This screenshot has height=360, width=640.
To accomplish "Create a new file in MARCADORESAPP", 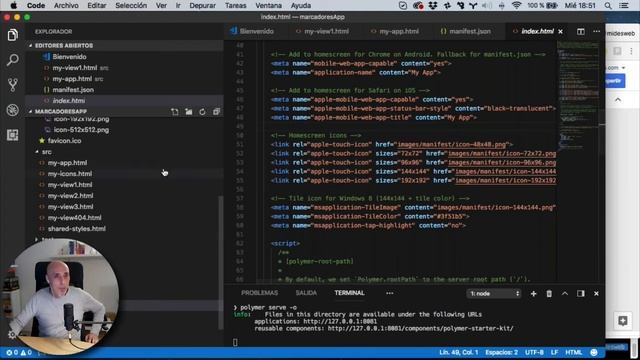I will tap(175, 111).
